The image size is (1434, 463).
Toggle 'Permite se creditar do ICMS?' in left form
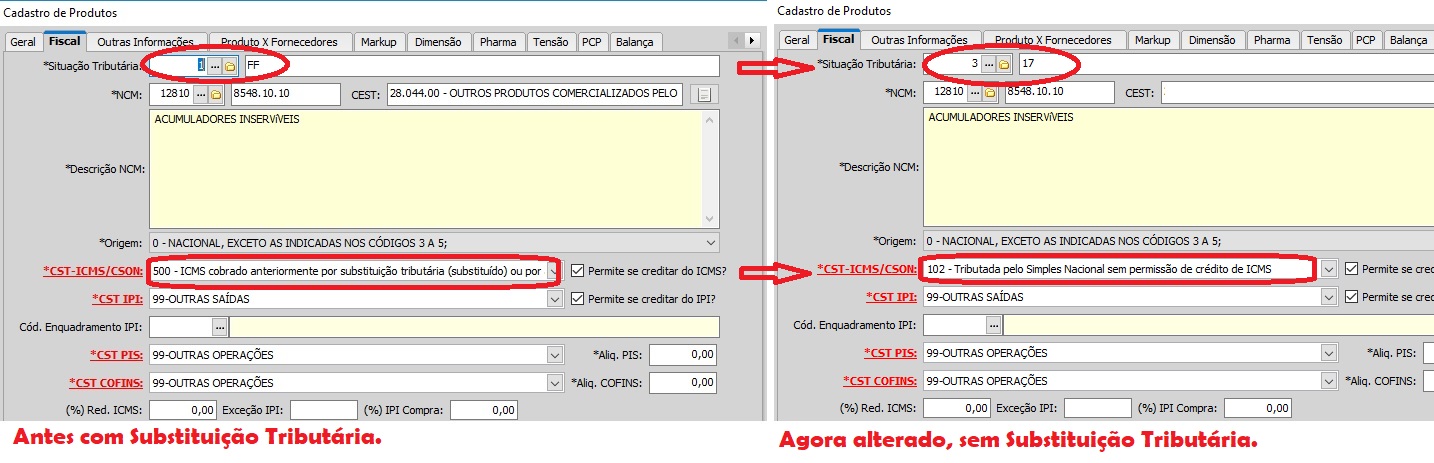click(x=578, y=270)
